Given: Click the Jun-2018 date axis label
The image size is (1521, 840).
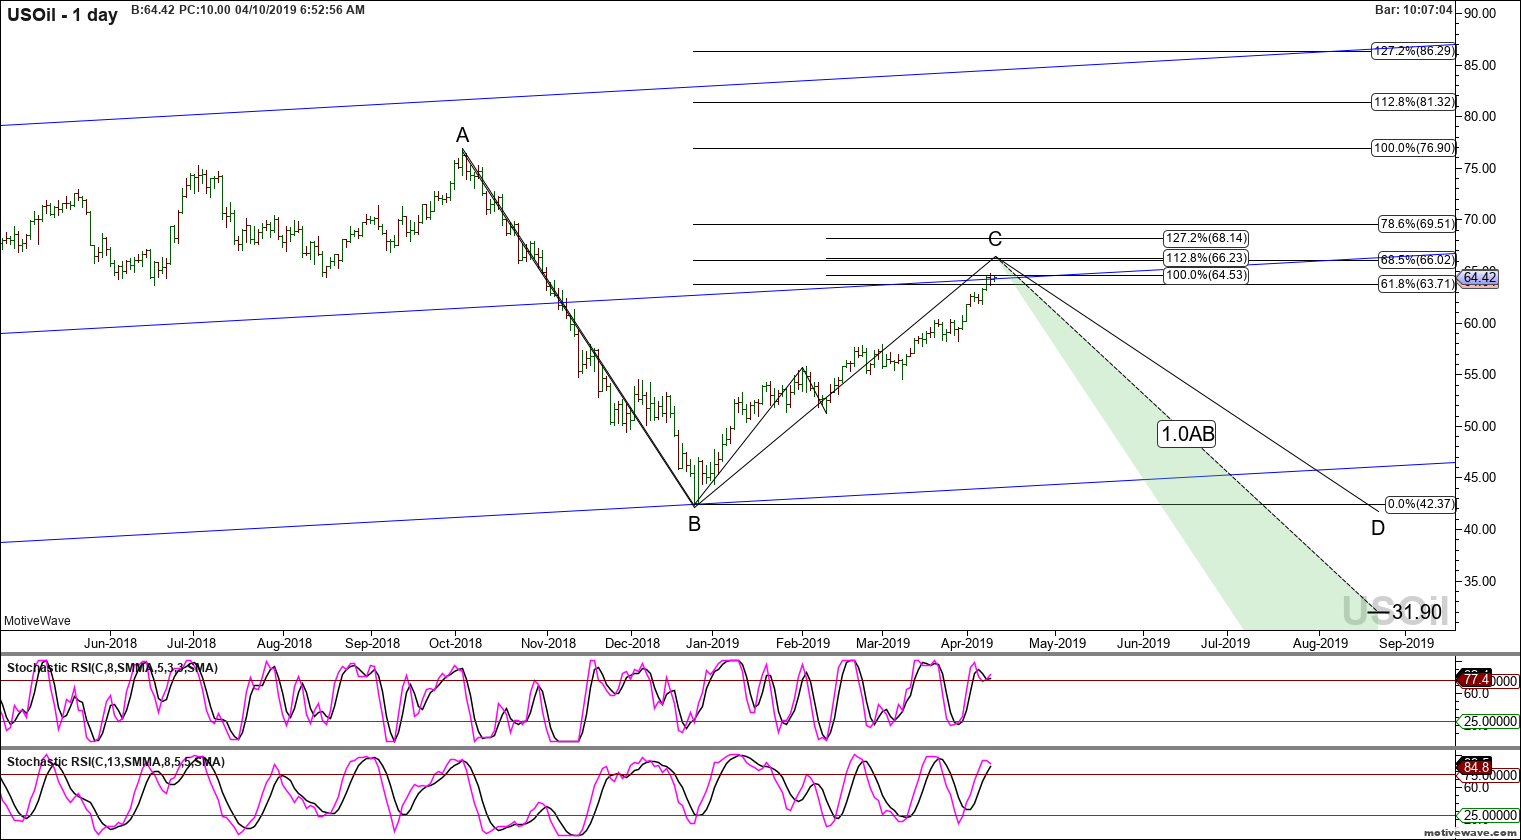Looking at the screenshot, I should pos(110,643).
